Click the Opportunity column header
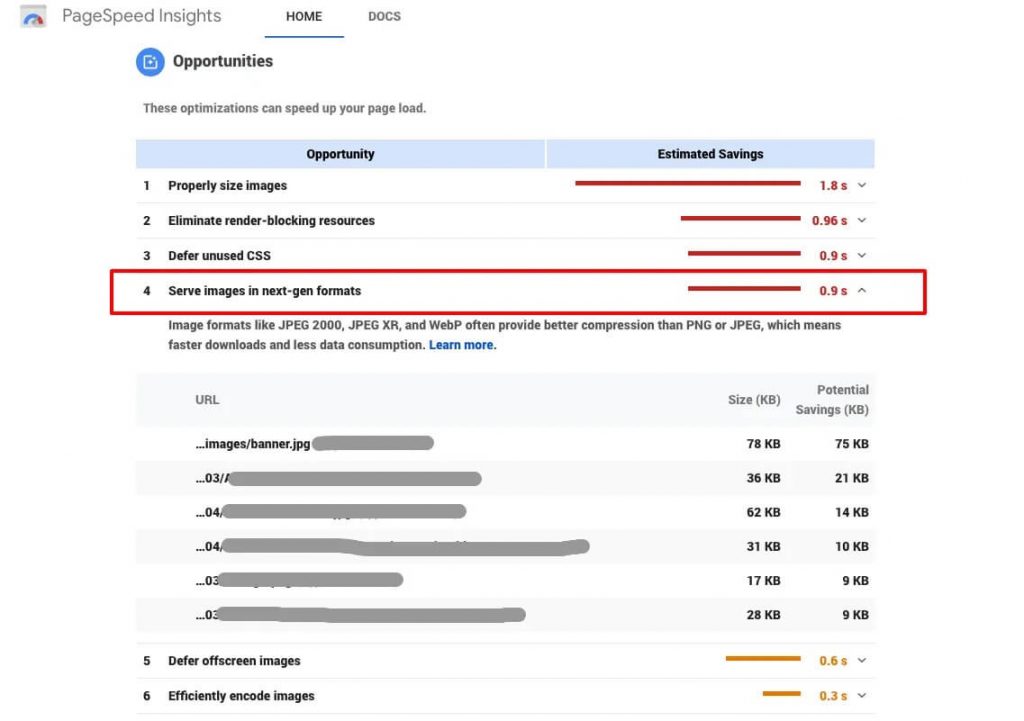This screenshot has width=1024, height=721. click(340, 154)
